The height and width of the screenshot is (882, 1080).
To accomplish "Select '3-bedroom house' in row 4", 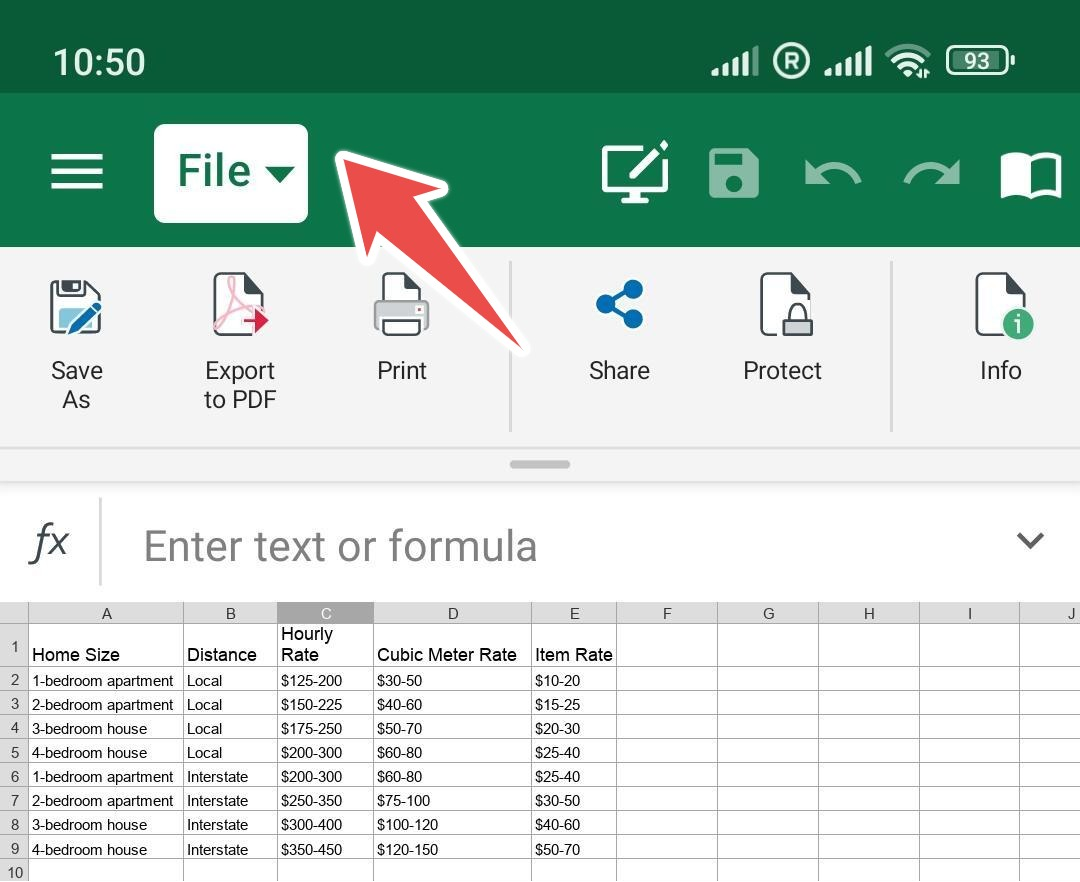I will [x=106, y=728].
